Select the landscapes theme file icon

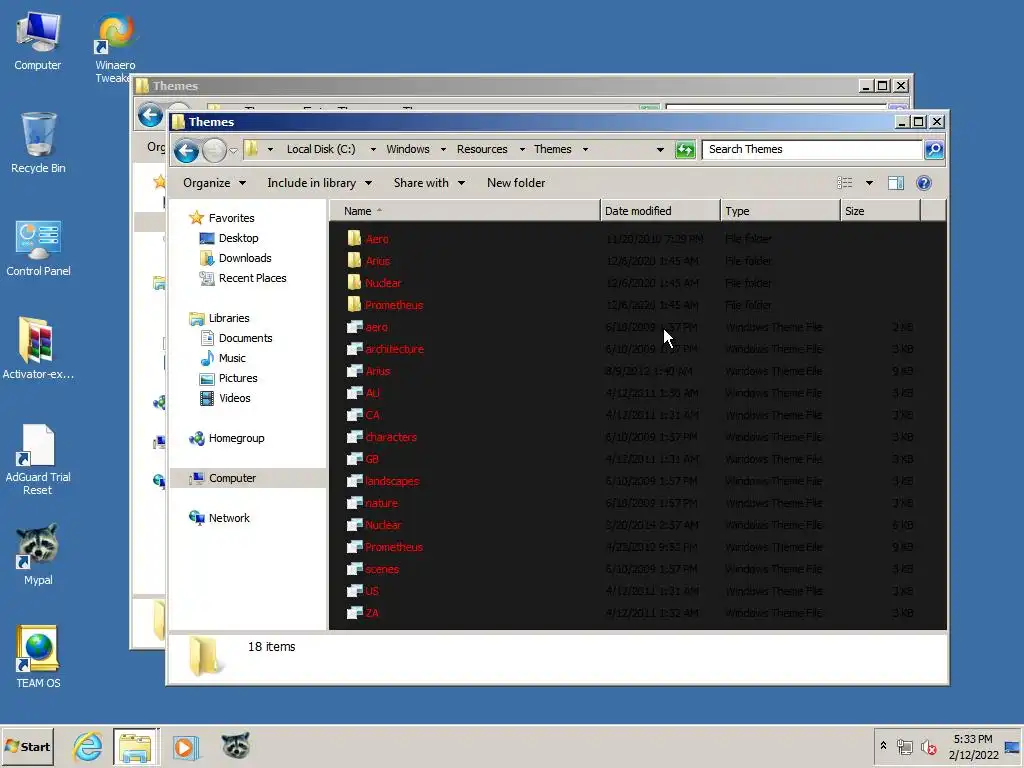(x=354, y=481)
